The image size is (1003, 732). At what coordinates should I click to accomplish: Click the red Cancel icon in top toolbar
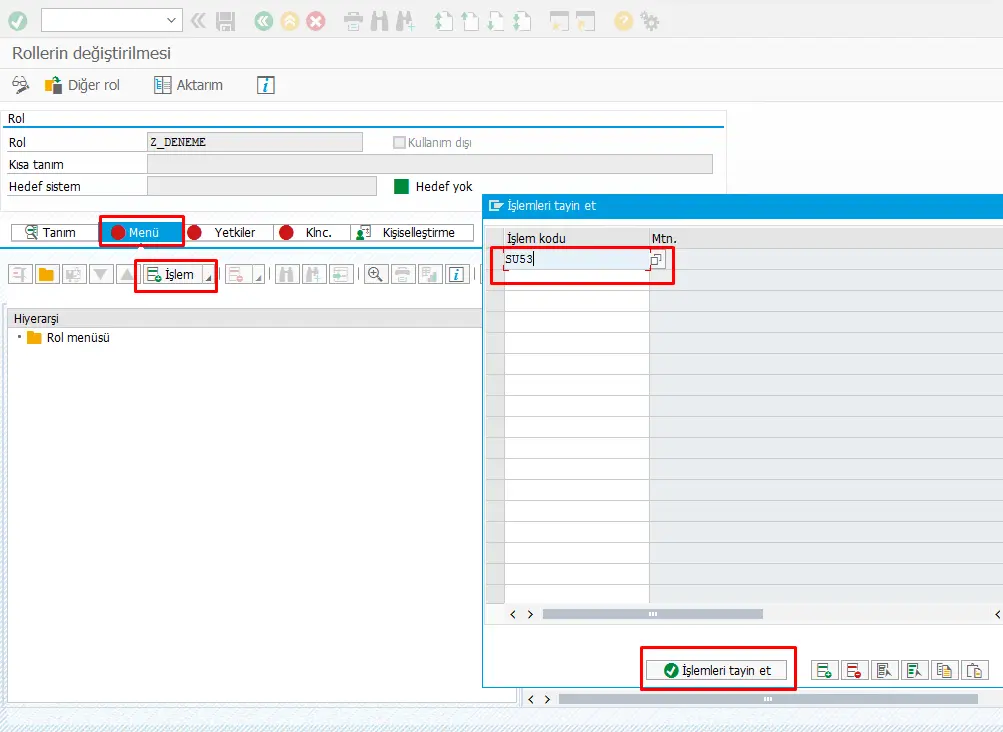315,20
